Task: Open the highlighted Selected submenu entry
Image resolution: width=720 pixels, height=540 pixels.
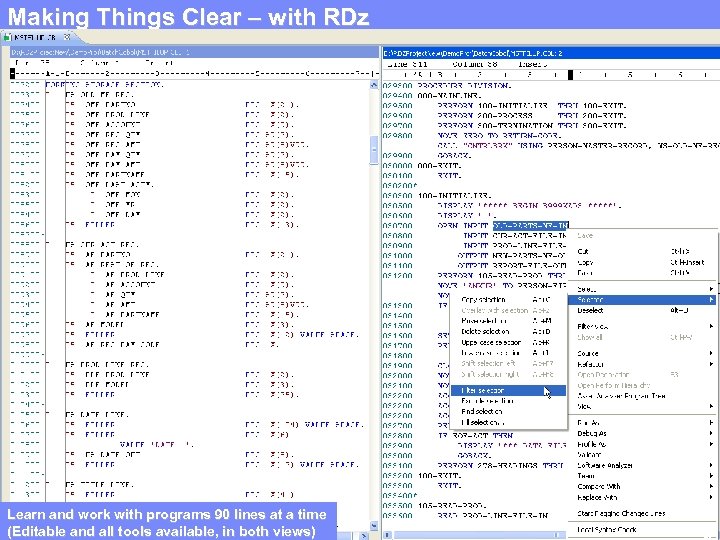Action: pos(642,300)
